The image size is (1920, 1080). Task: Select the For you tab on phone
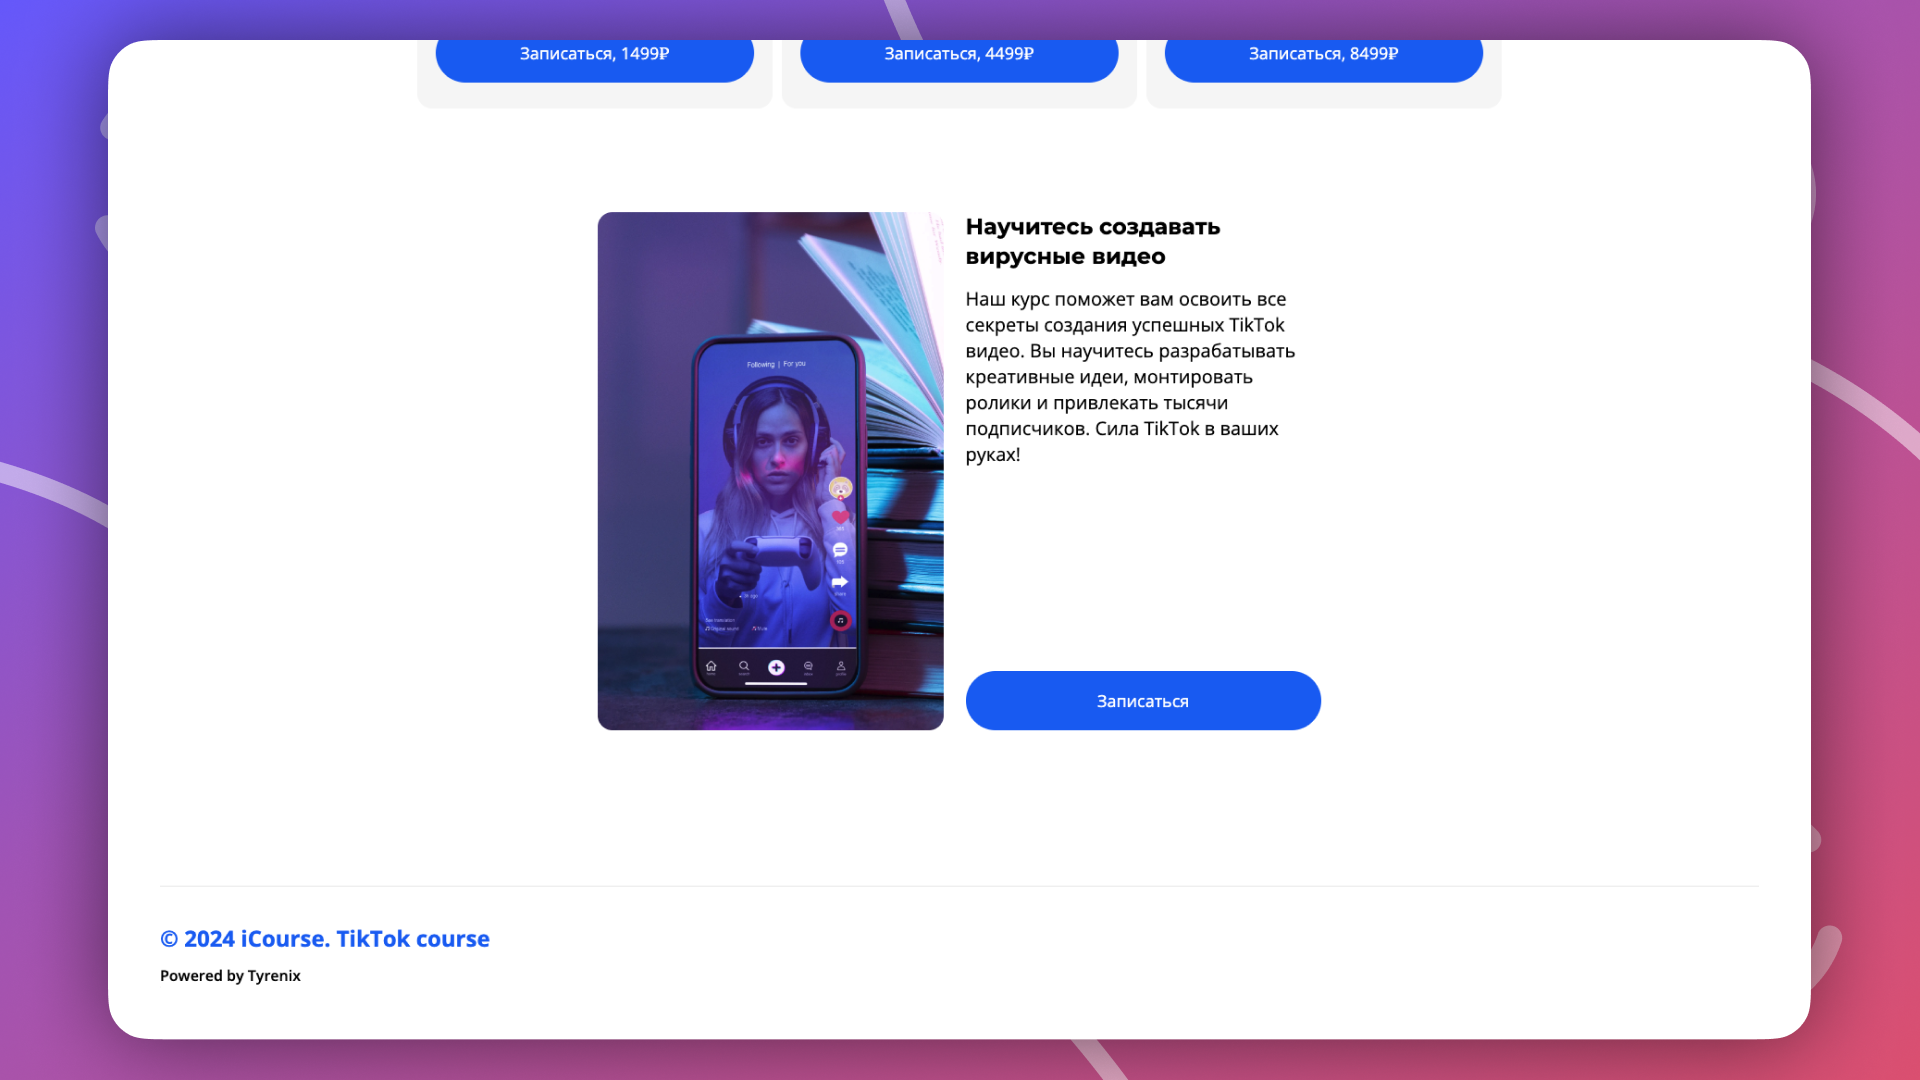click(795, 364)
